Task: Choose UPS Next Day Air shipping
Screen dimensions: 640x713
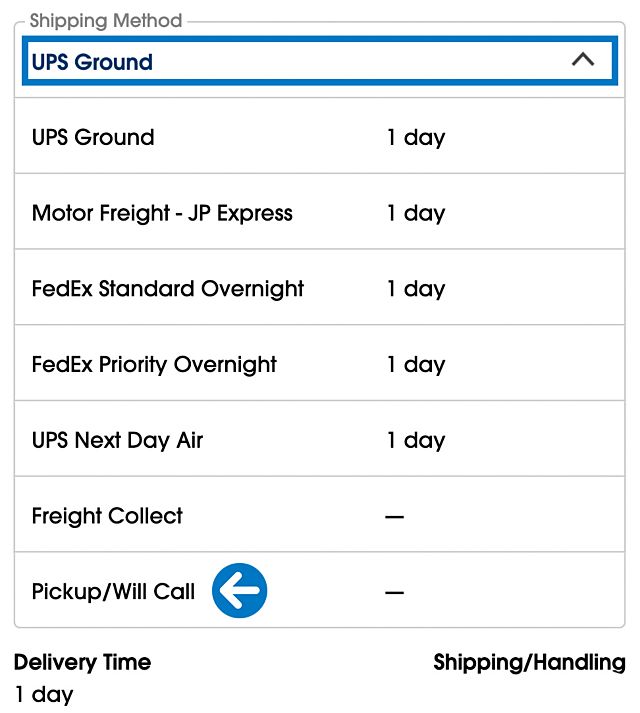Action: pos(117,441)
